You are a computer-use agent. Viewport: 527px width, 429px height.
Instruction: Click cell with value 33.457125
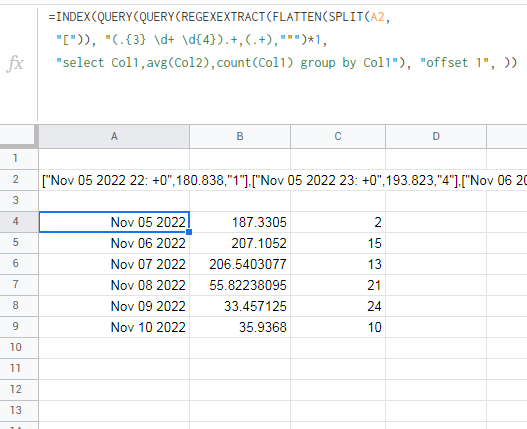(x=240, y=306)
